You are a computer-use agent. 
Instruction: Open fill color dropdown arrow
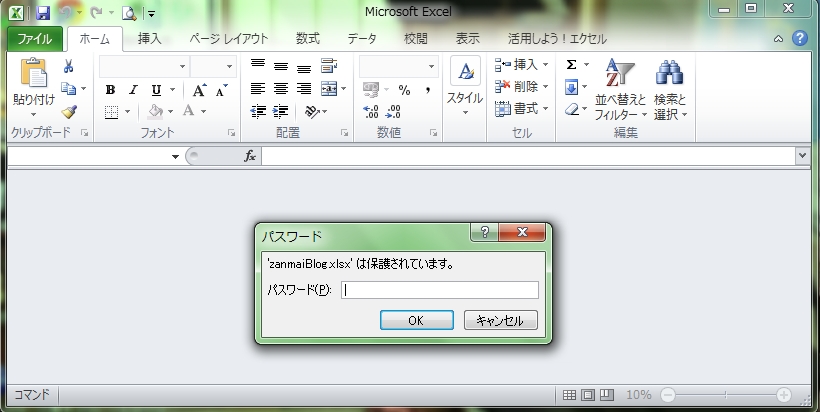[170, 111]
